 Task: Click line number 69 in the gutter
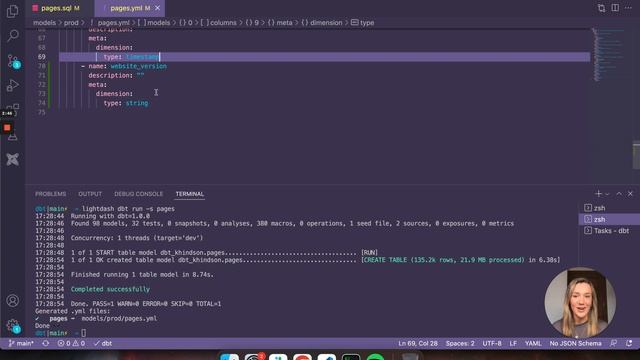[42, 57]
